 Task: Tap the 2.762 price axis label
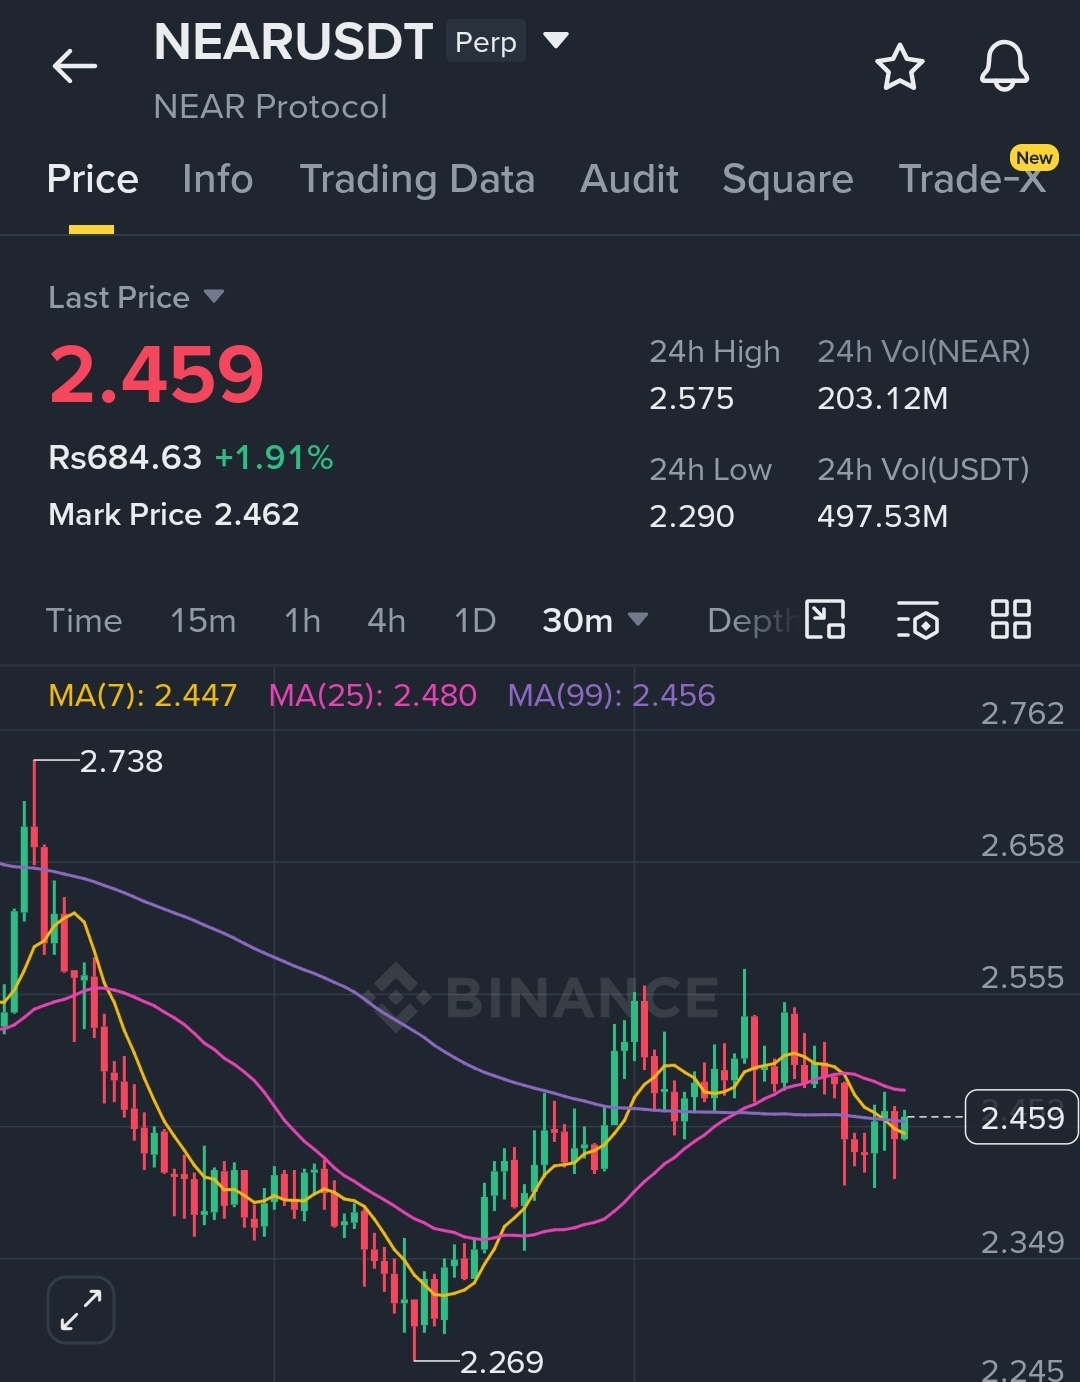pyautogui.click(x=1022, y=713)
